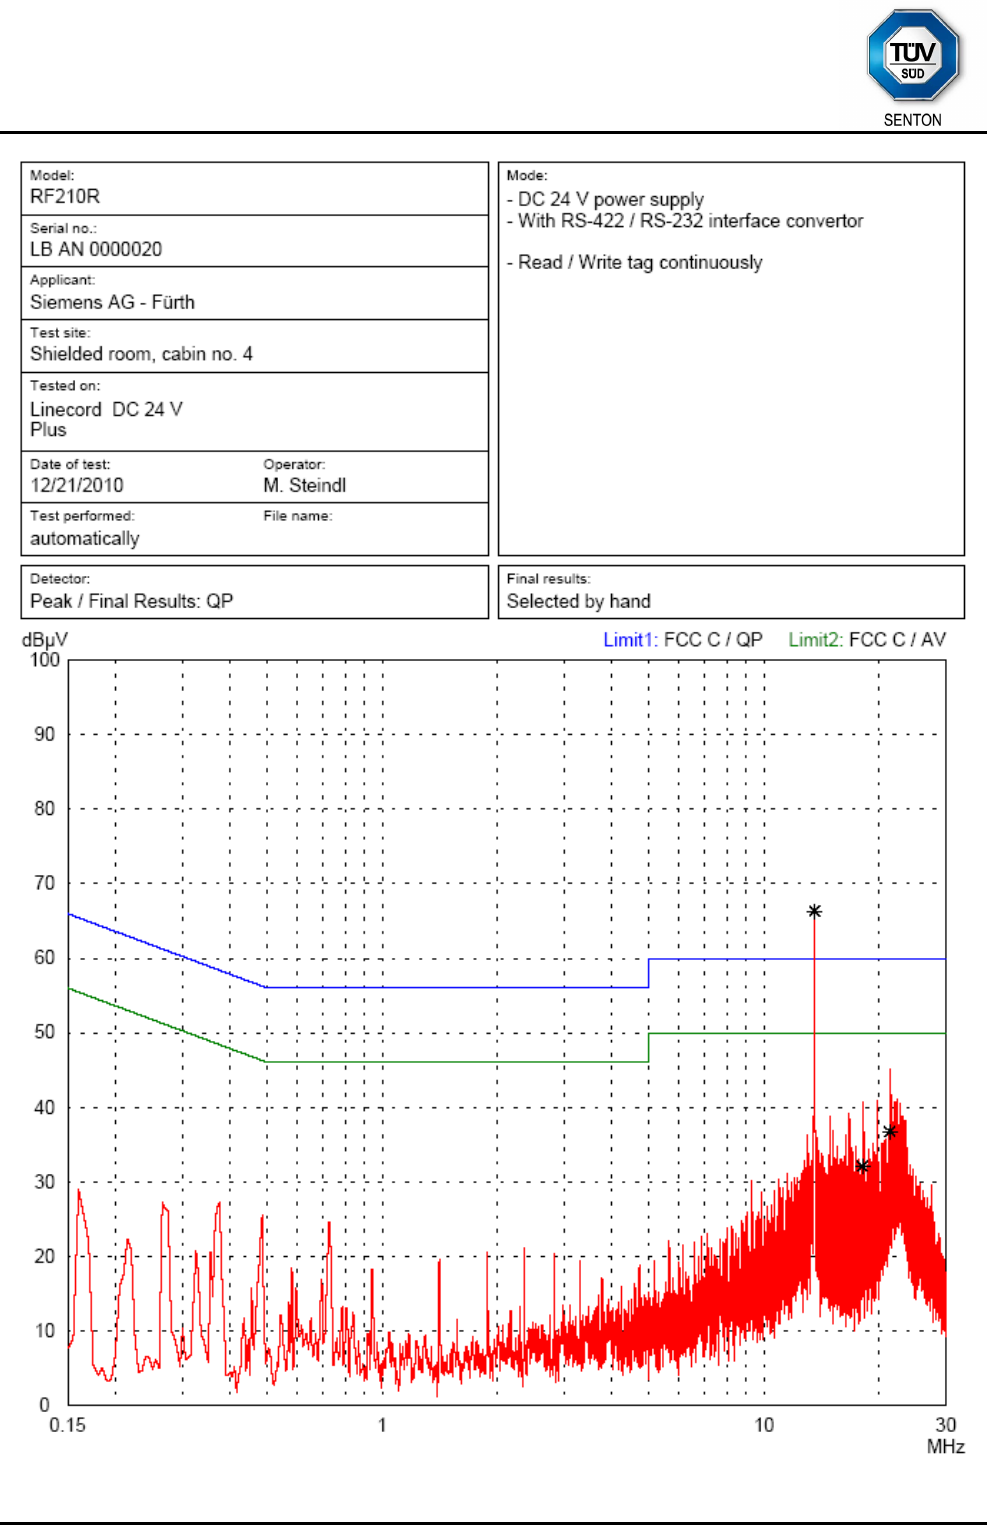987x1525 pixels.
Task: Click the 50 tick on the y-axis
Action: coord(45,1032)
